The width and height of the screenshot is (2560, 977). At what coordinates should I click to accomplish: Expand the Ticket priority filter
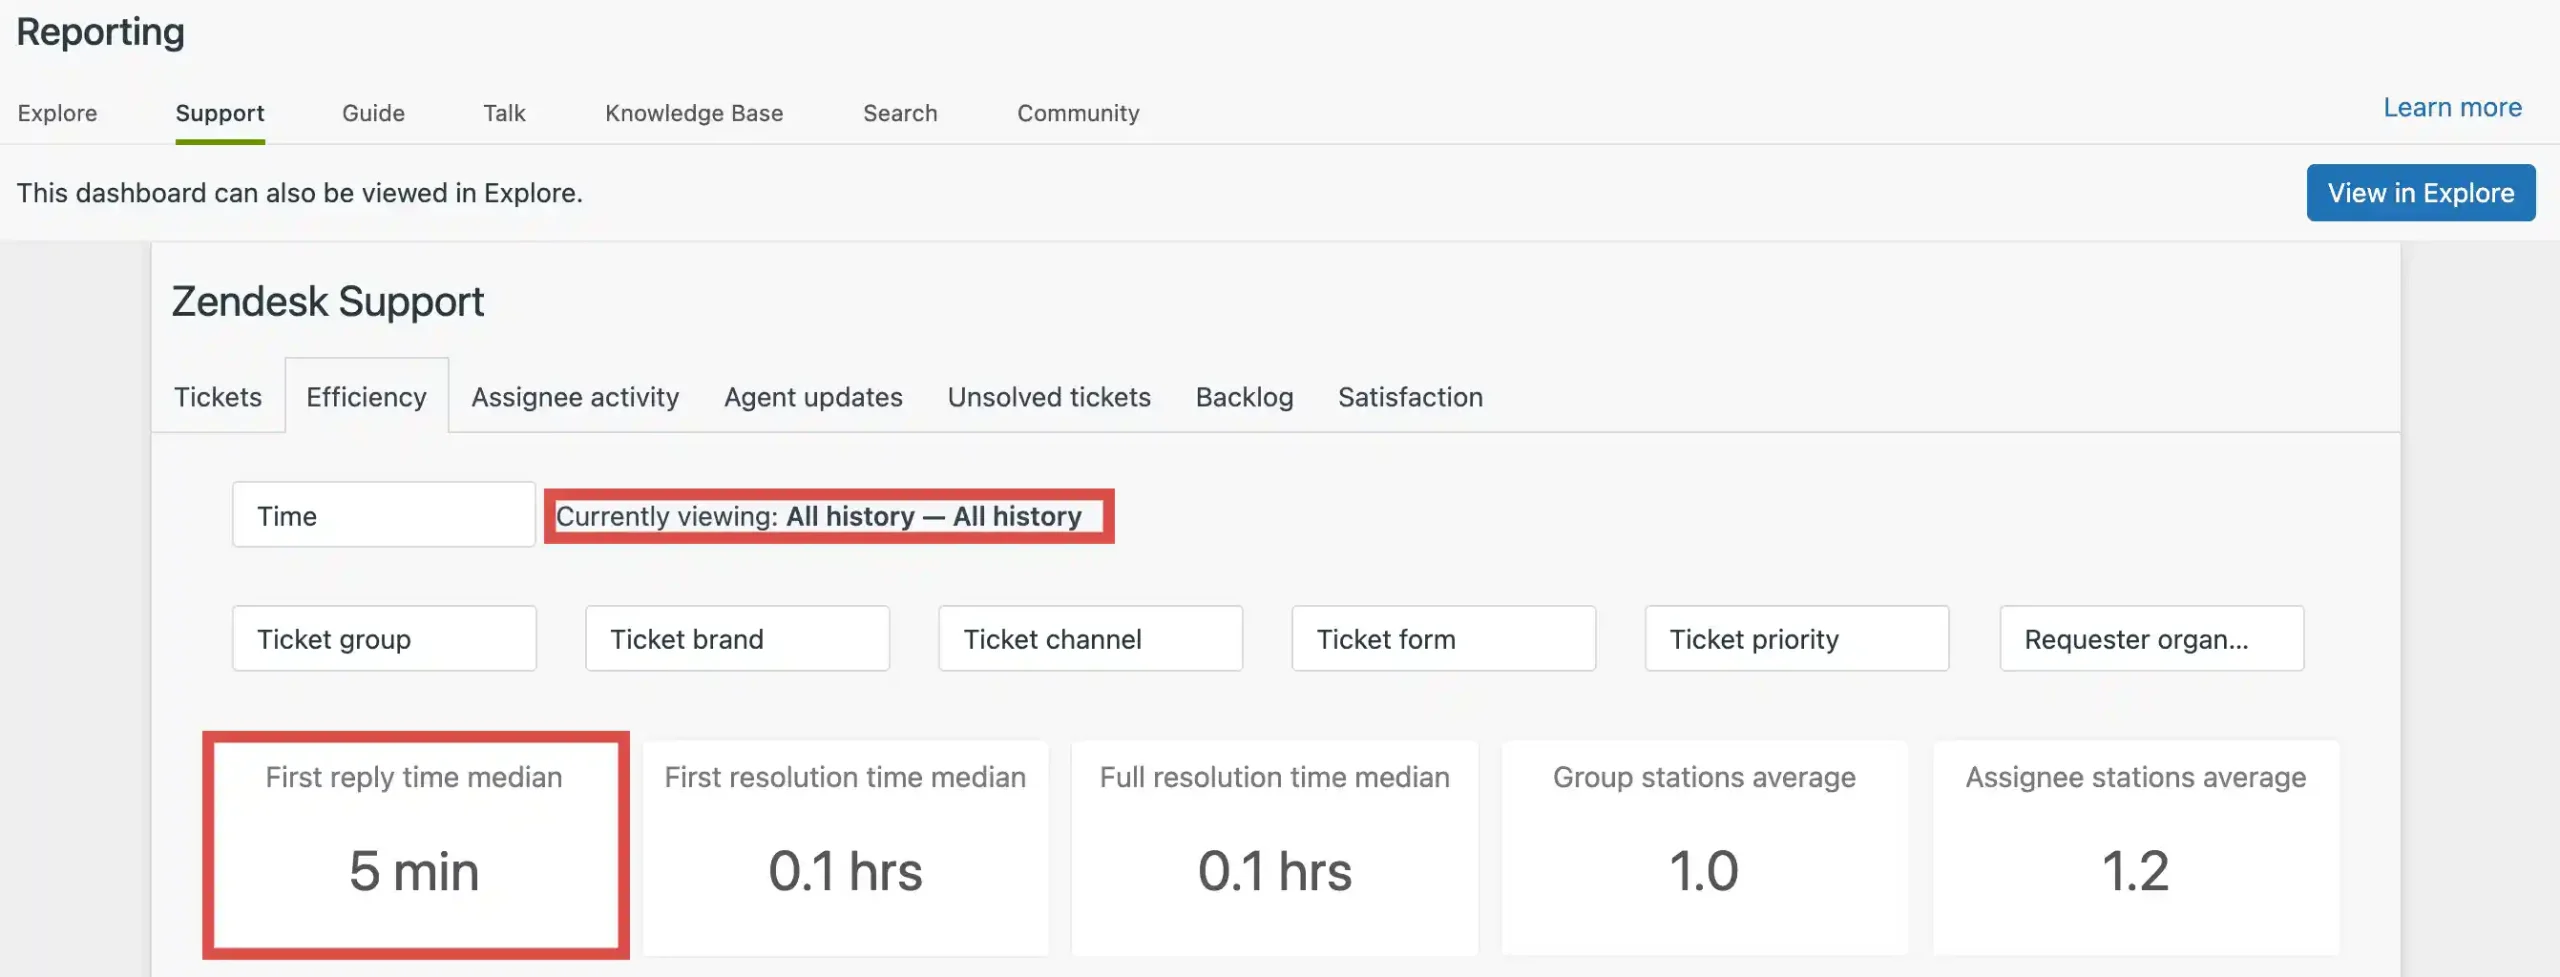click(x=1796, y=638)
